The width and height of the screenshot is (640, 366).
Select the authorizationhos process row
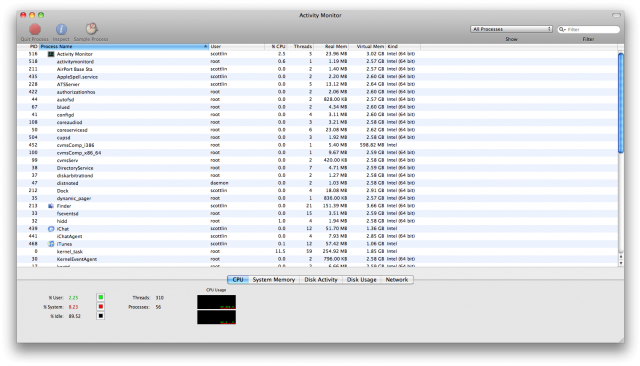tap(317, 92)
